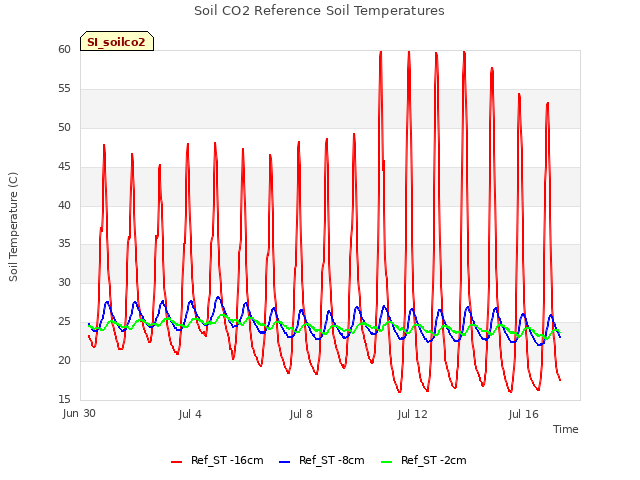
Task: Toggle the Ref_ST -2cm legend entry
Action: [423, 460]
